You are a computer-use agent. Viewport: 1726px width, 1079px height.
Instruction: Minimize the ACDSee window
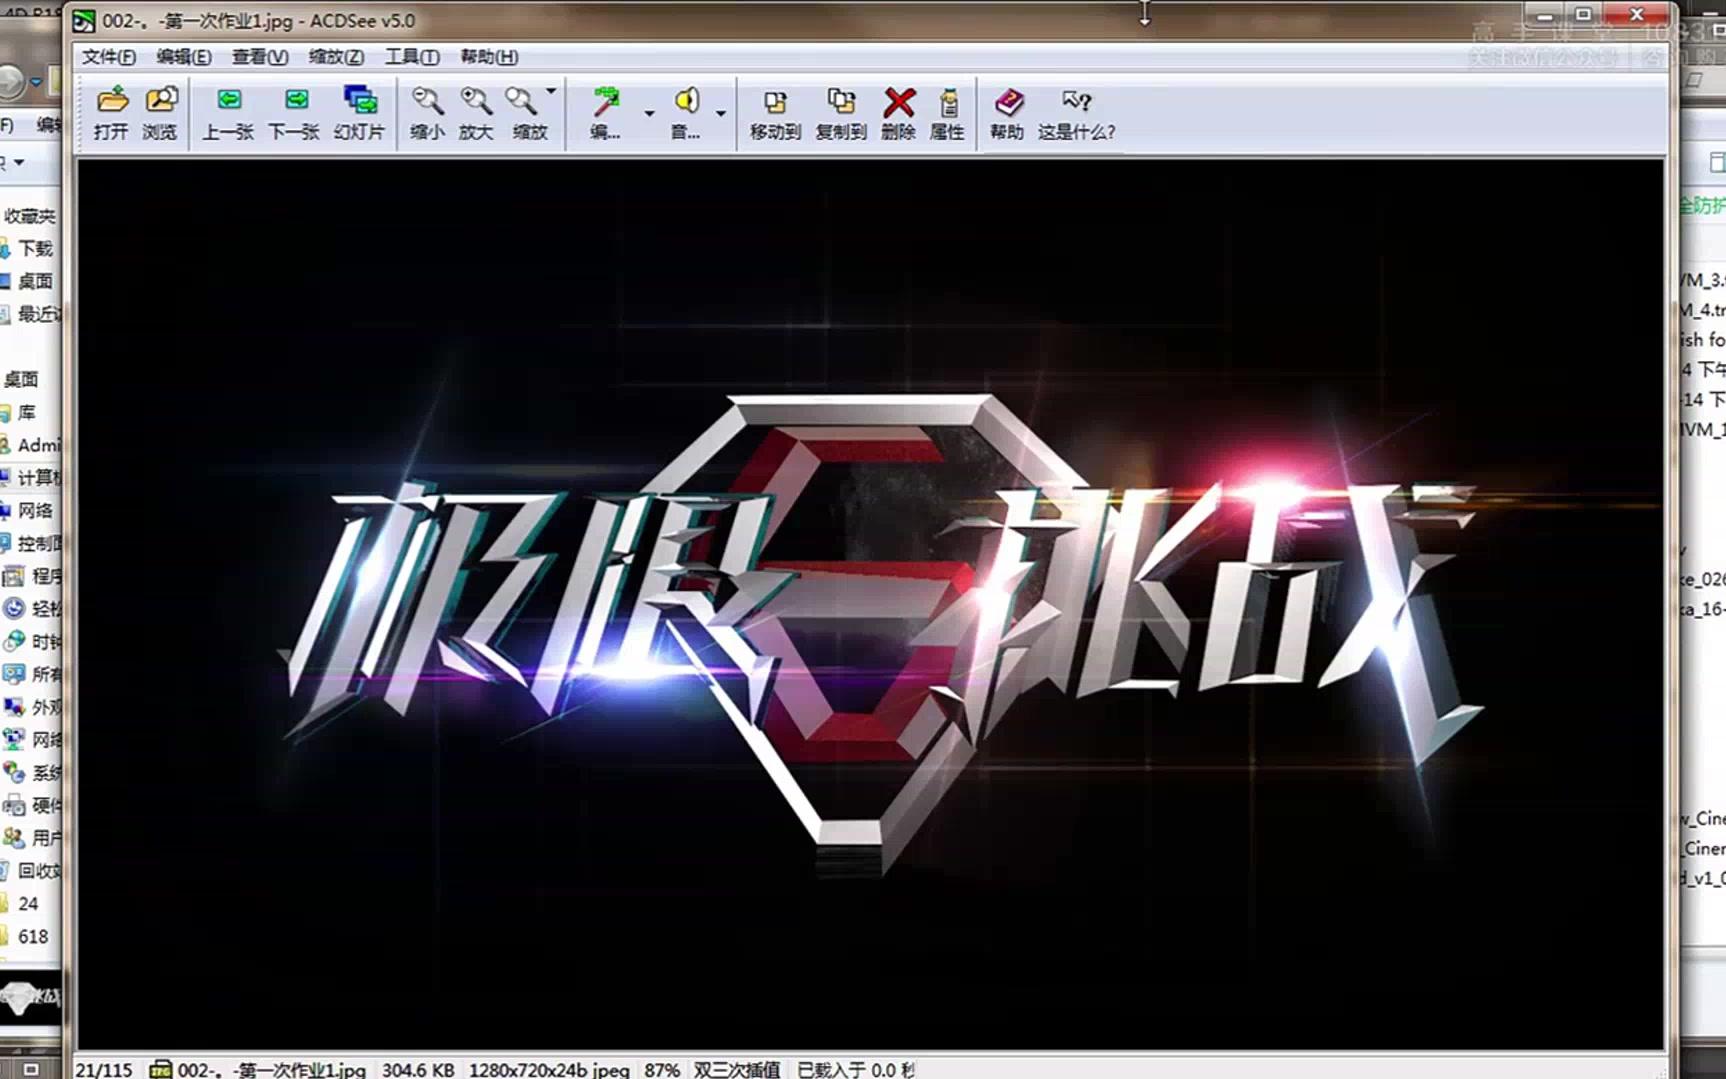1546,15
